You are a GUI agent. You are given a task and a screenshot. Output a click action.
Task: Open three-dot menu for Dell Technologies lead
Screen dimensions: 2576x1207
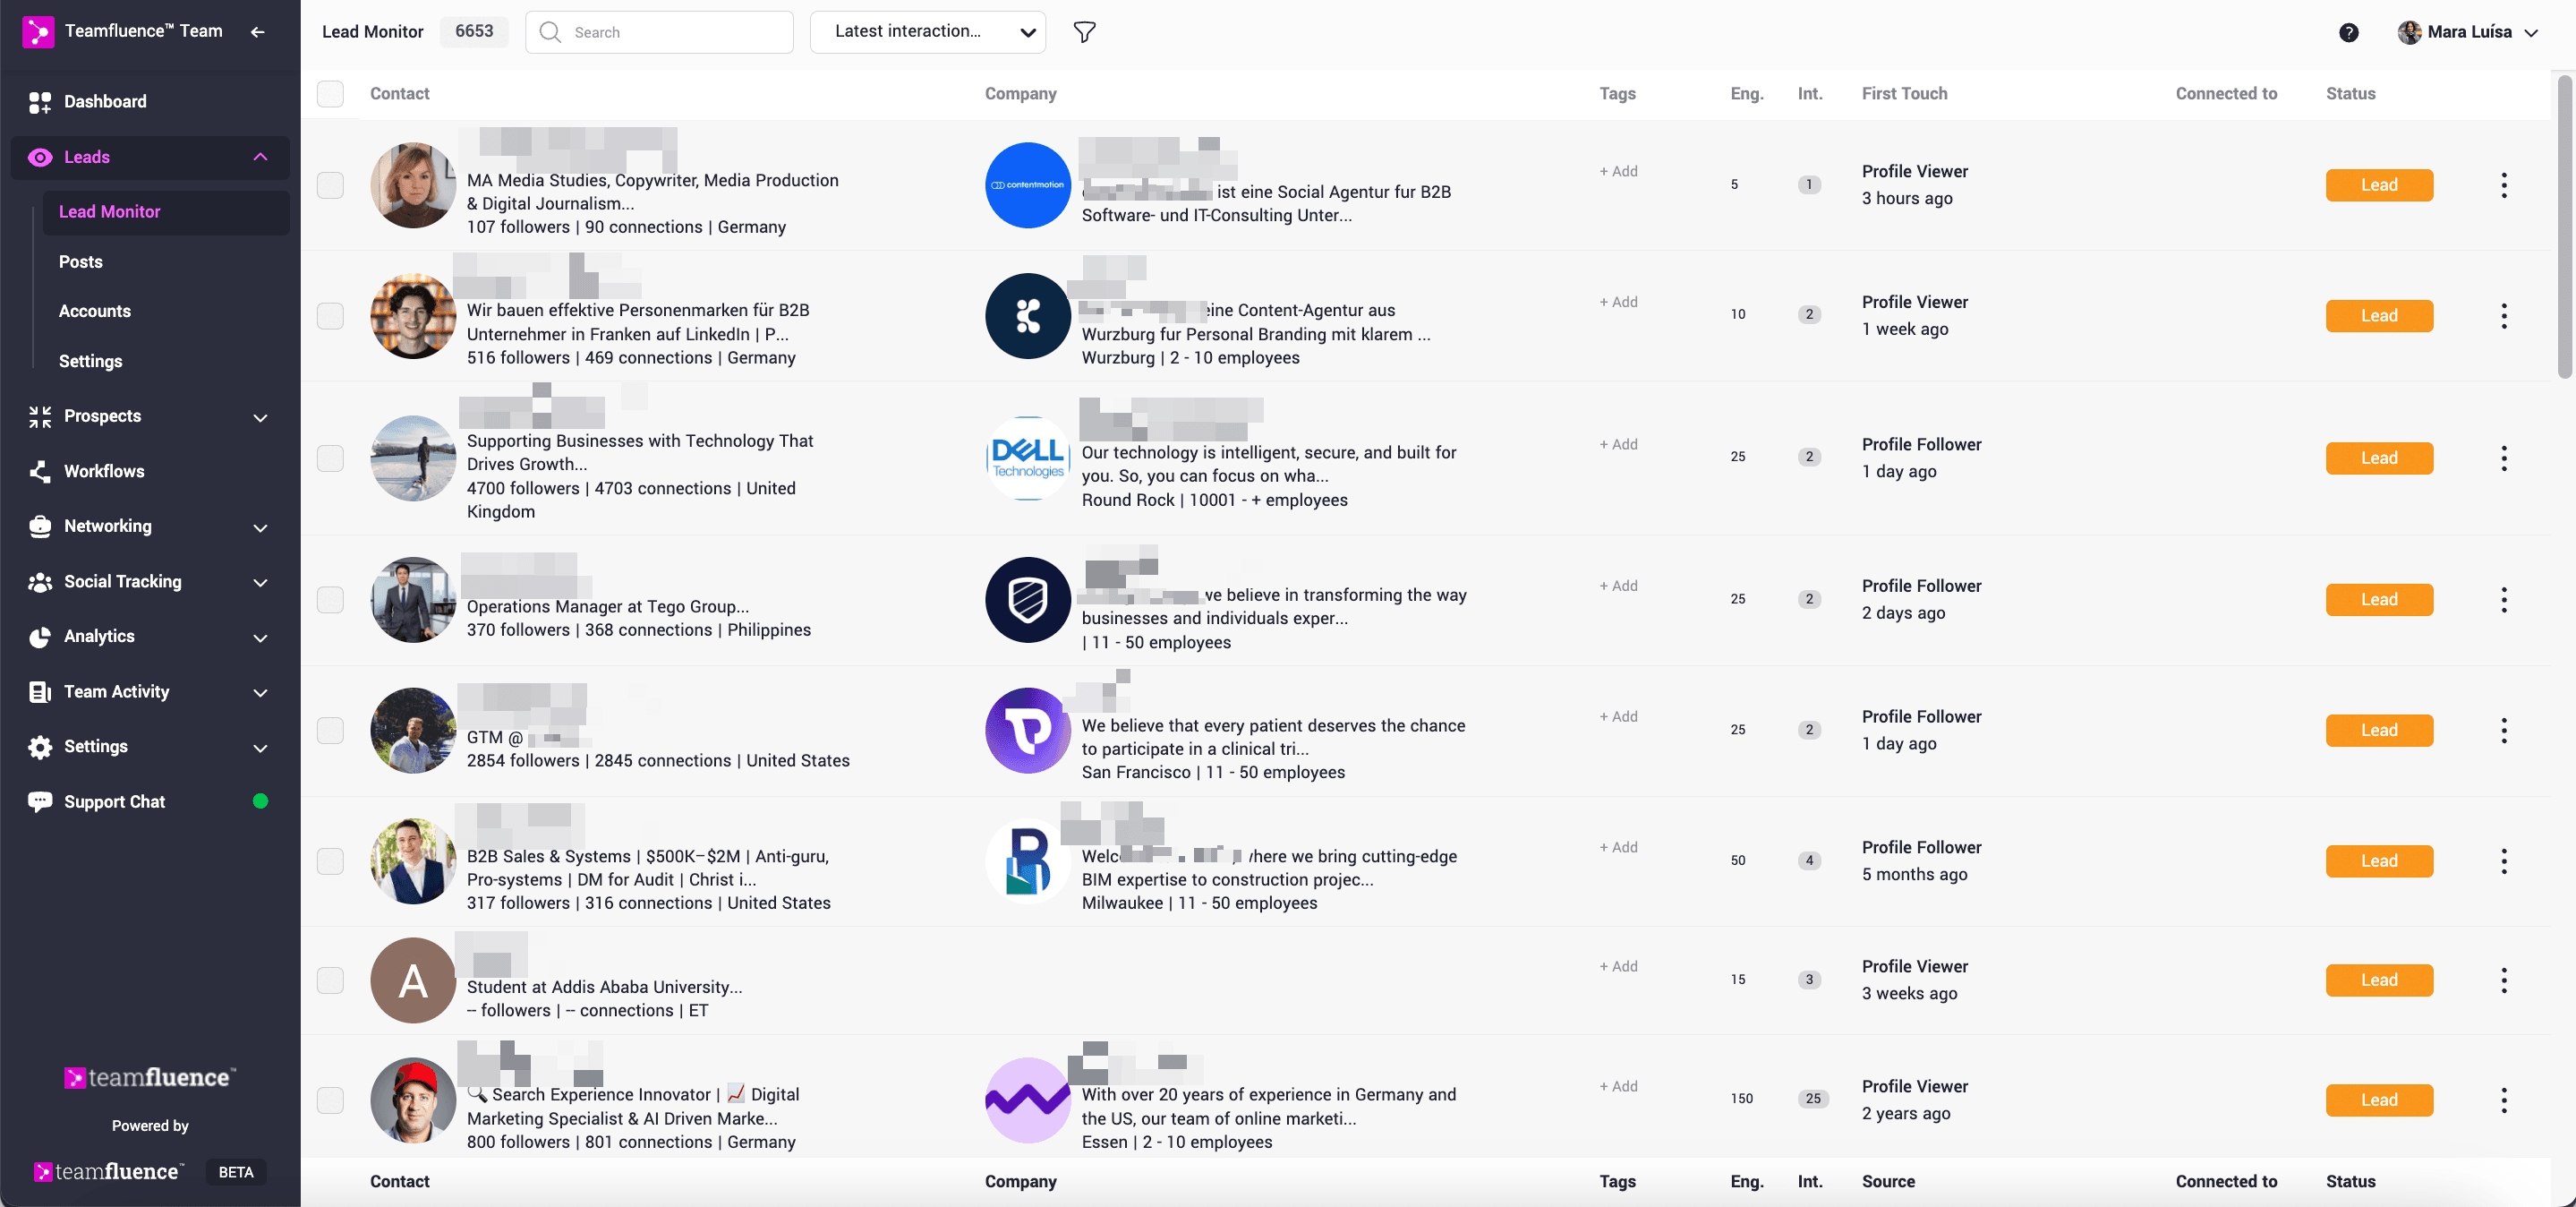coord(2503,458)
